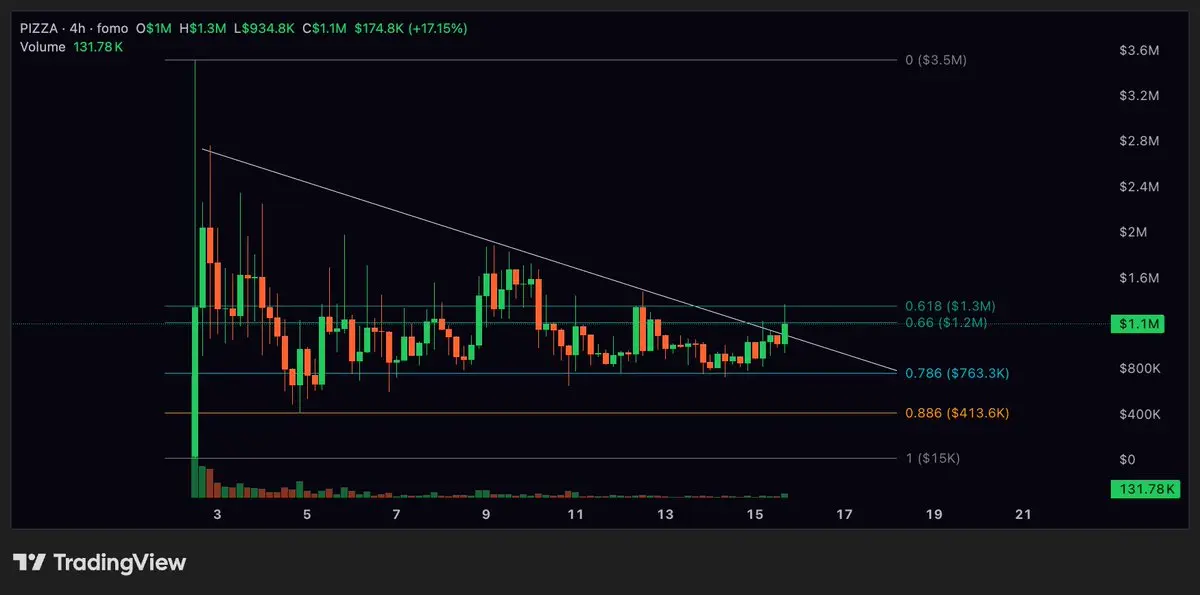The width and height of the screenshot is (1200, 595).
Task: Click date 9 on the time axis
Action: point(486,514)
